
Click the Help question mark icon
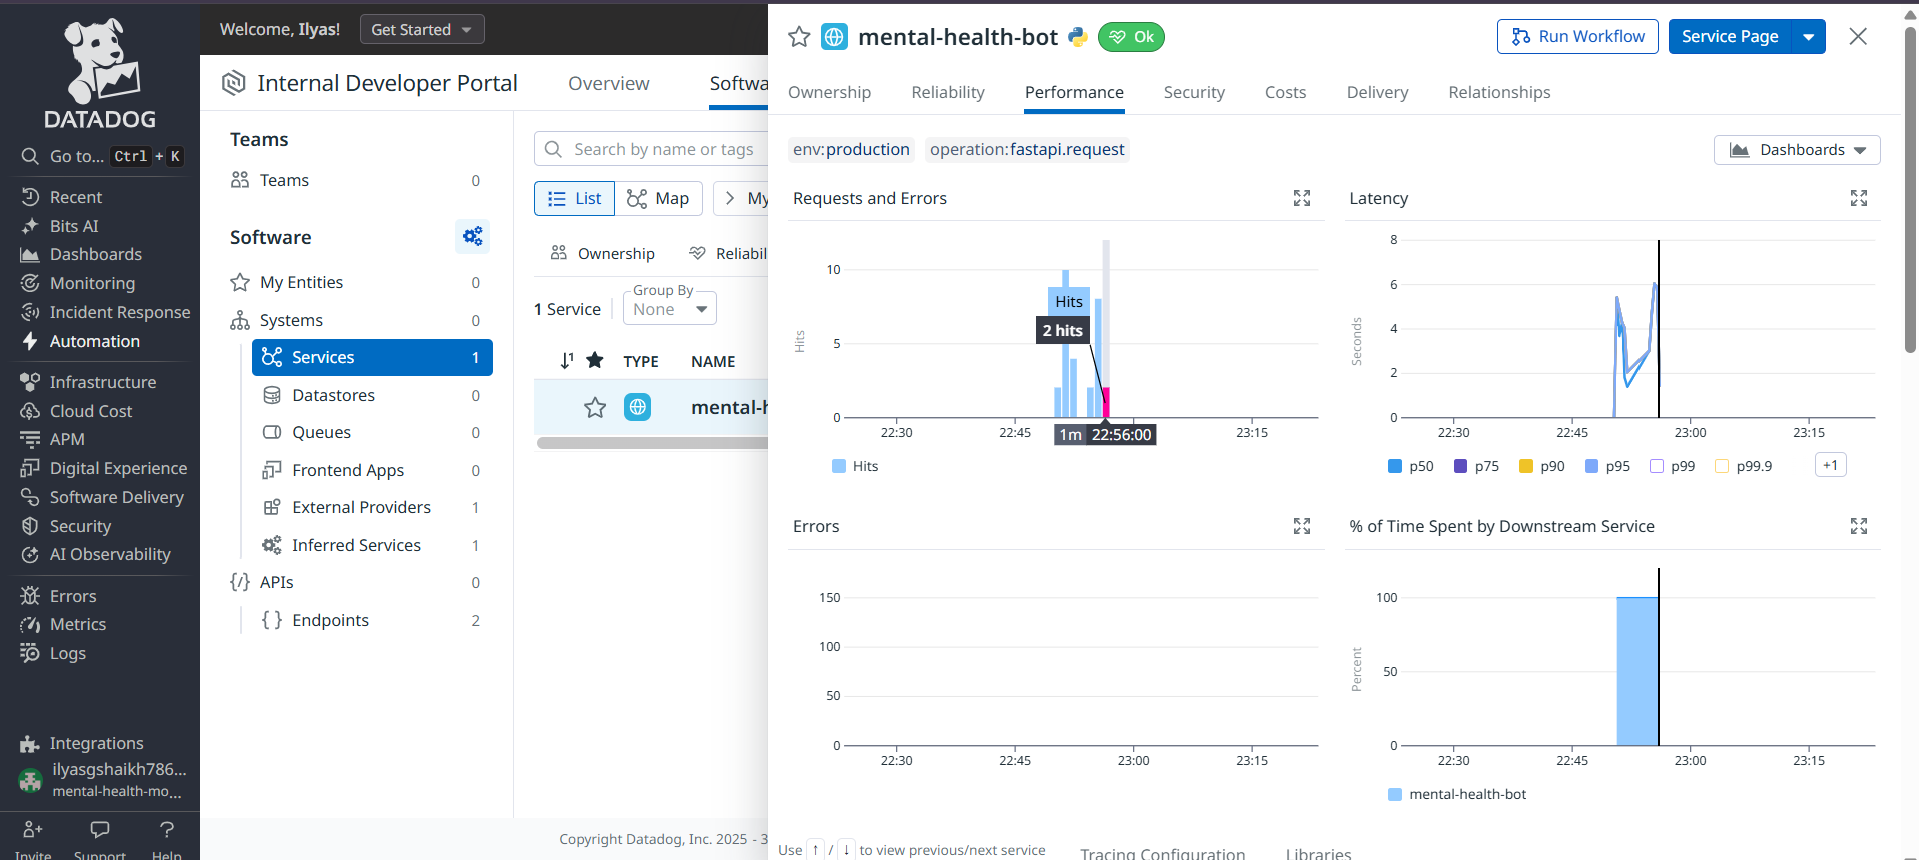coord(167,829)
